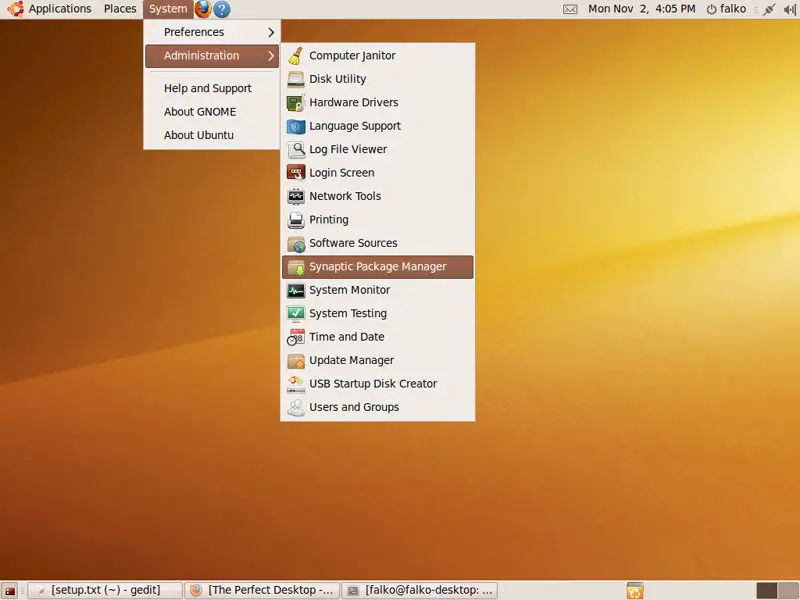This screenshot has height=600, width=800.
Task: Click the Synaptic Package Manager icon
Action: pos(295,267)
